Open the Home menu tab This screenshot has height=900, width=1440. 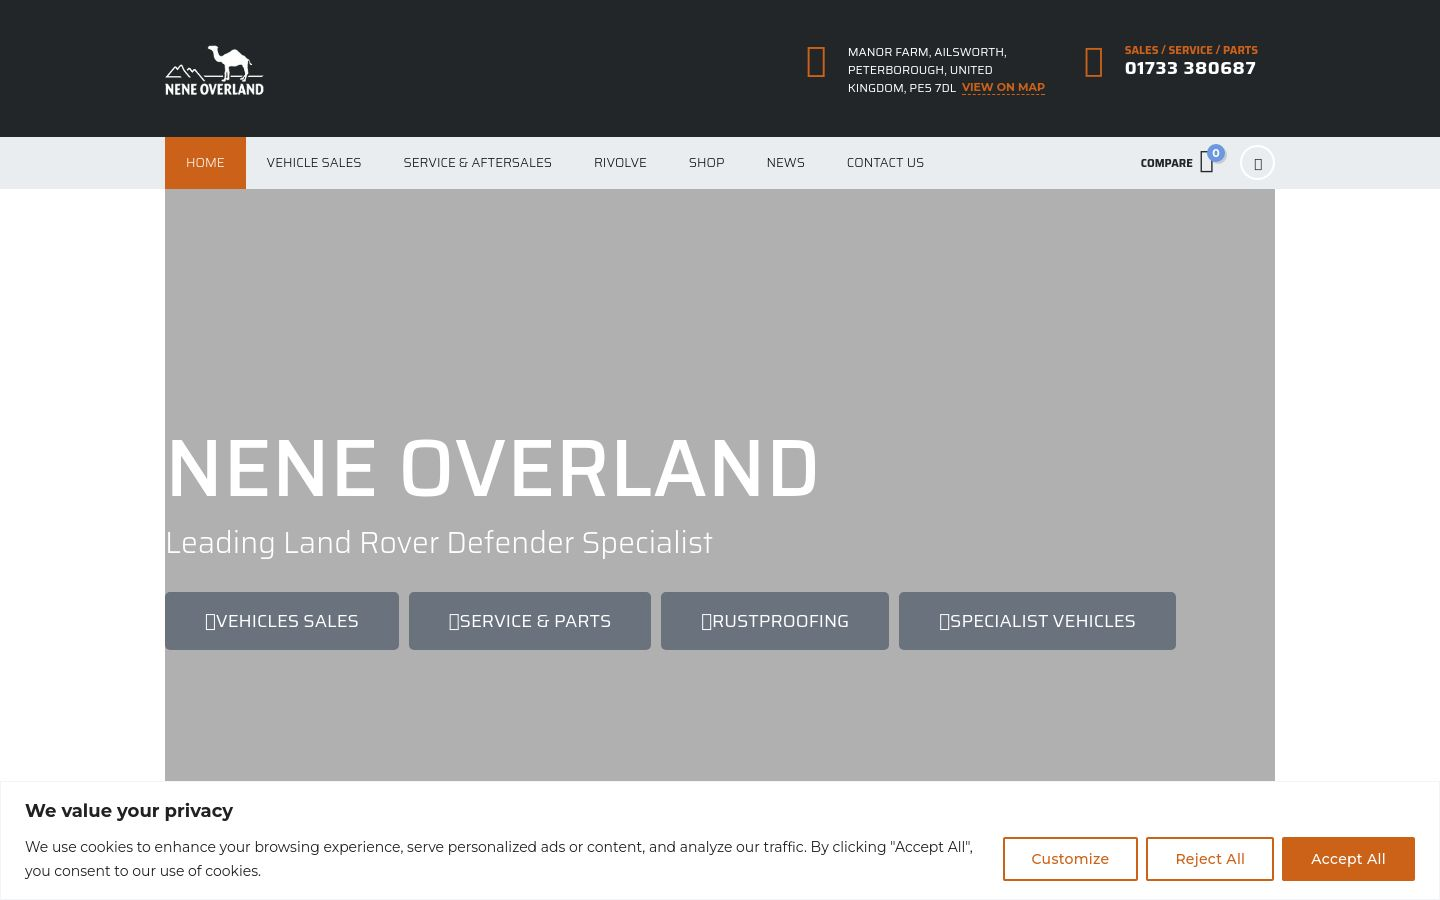205,163
